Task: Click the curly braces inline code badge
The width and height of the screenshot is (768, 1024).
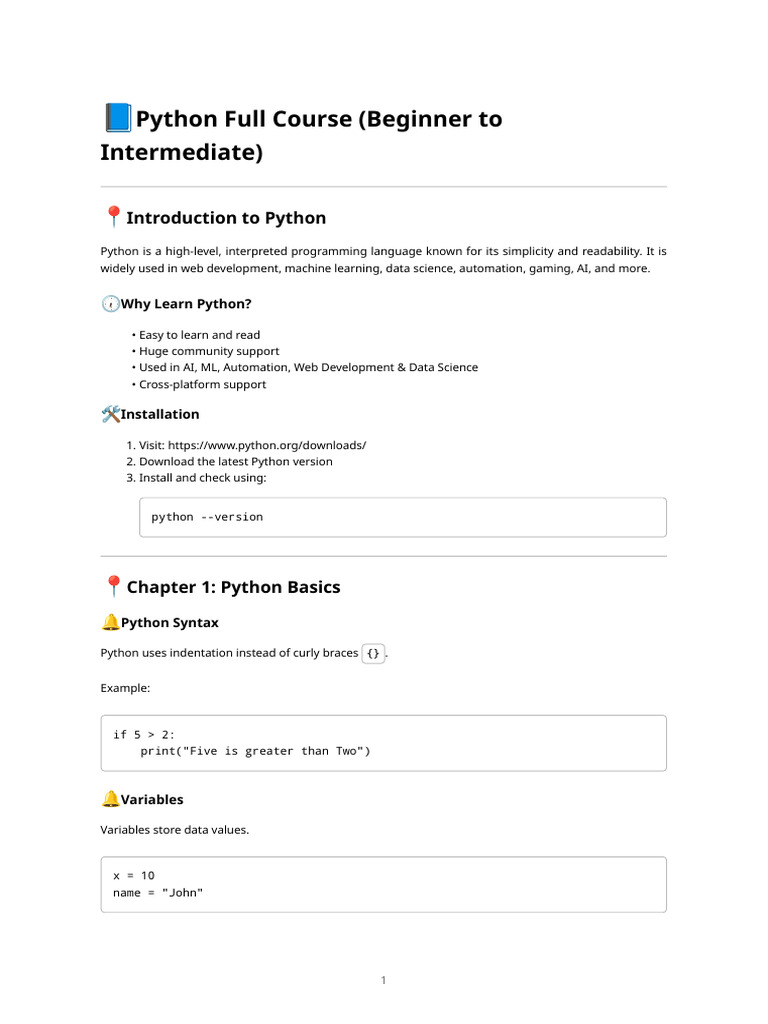Action: (x=373, y=653)
